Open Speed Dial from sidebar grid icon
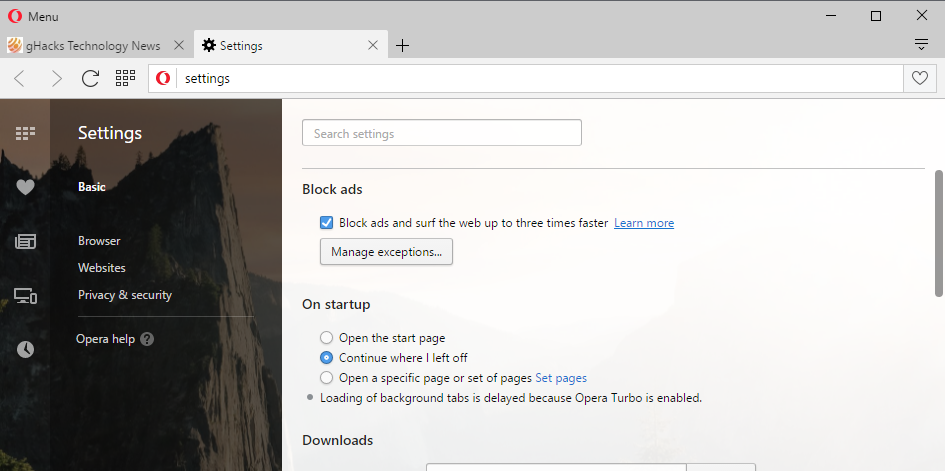Screen dimensions: 945x471 pos(25,133)
